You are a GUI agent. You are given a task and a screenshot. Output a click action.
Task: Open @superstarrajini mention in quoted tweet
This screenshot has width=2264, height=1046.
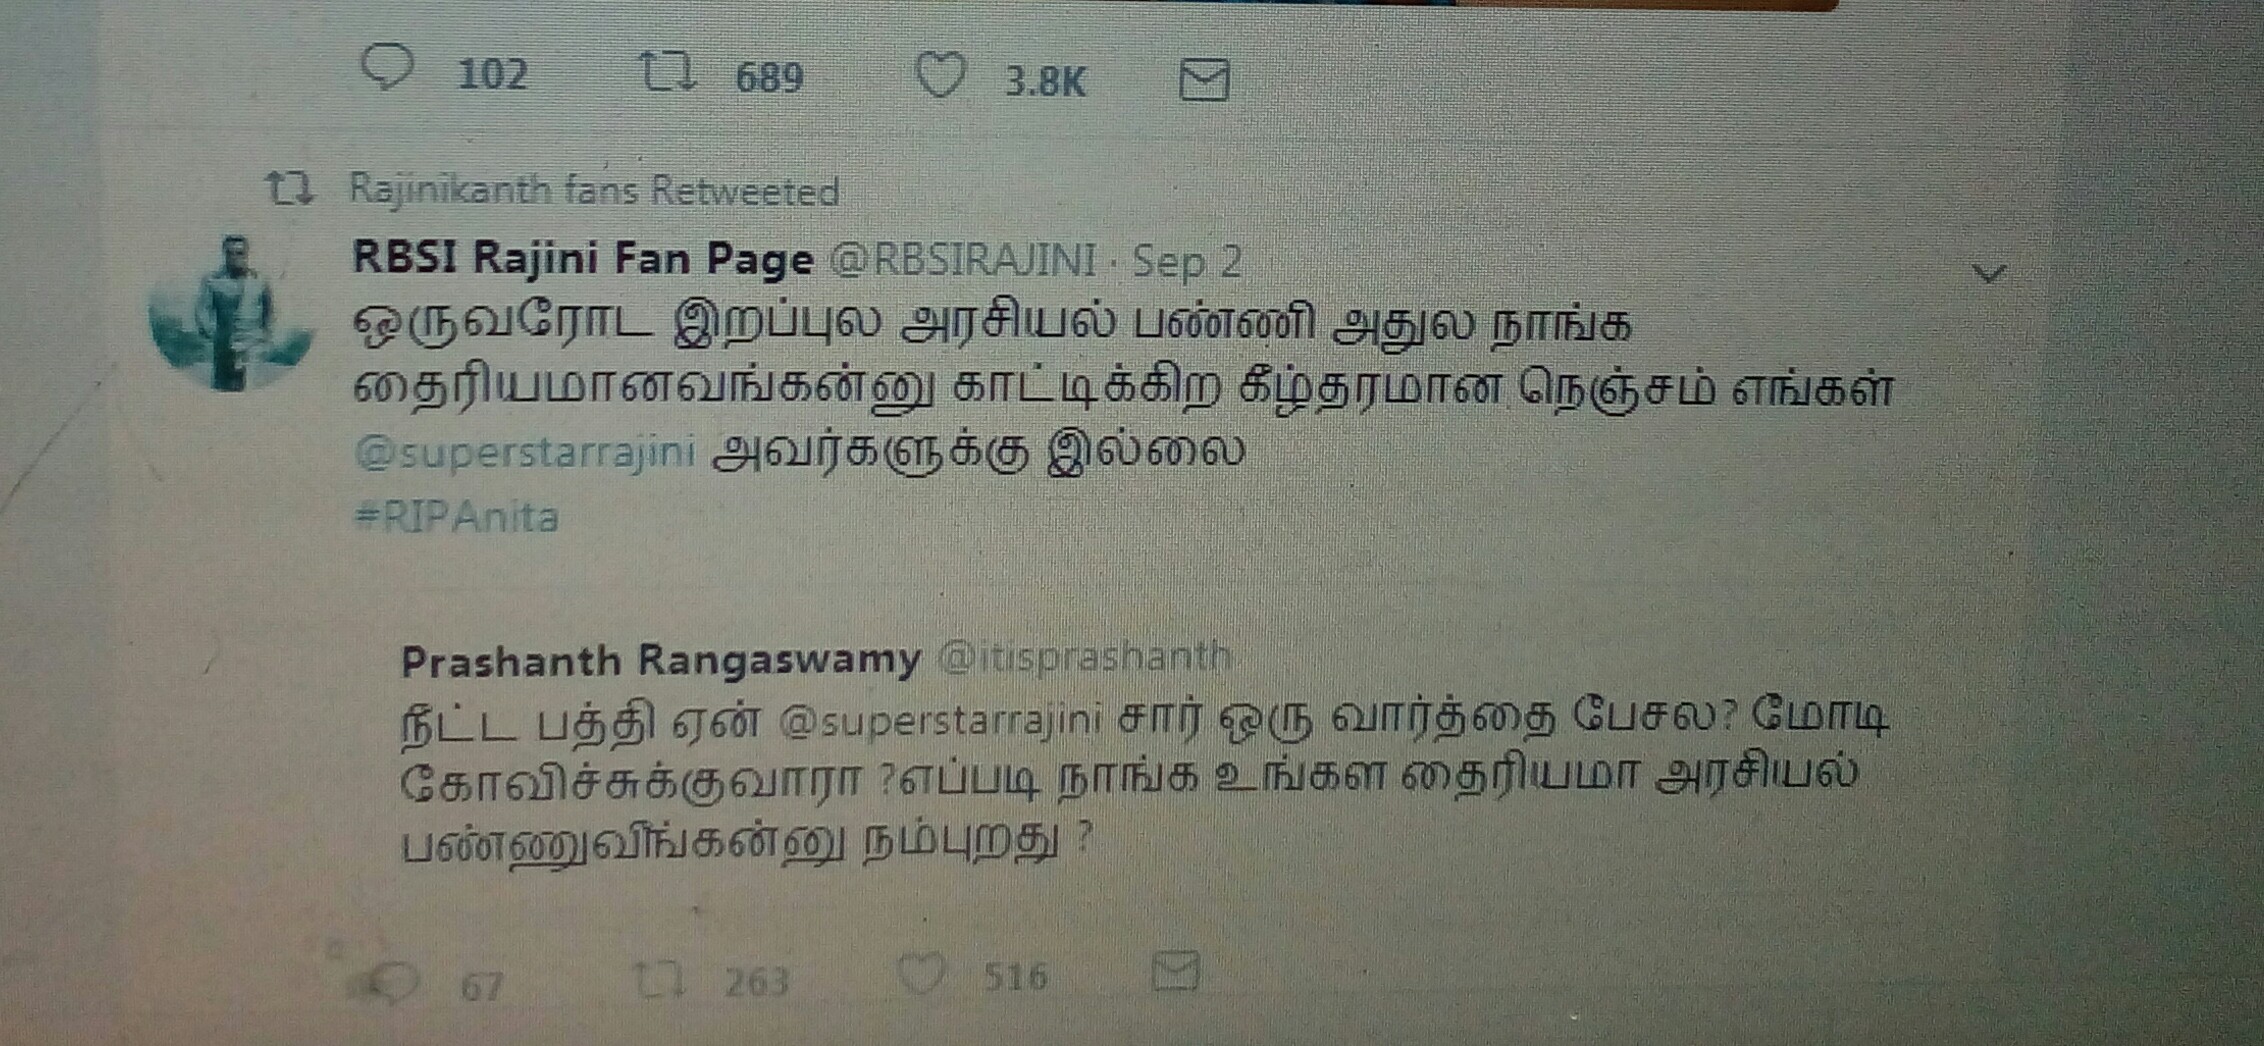938,720
